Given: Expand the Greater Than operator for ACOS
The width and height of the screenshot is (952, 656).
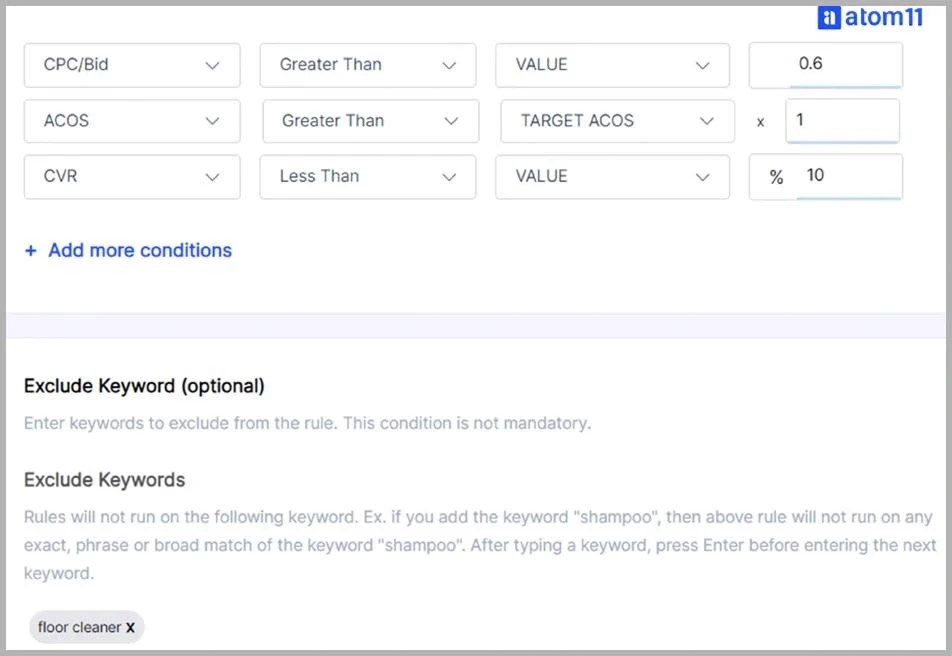Looking at the screenshot, I should (368, 120).
